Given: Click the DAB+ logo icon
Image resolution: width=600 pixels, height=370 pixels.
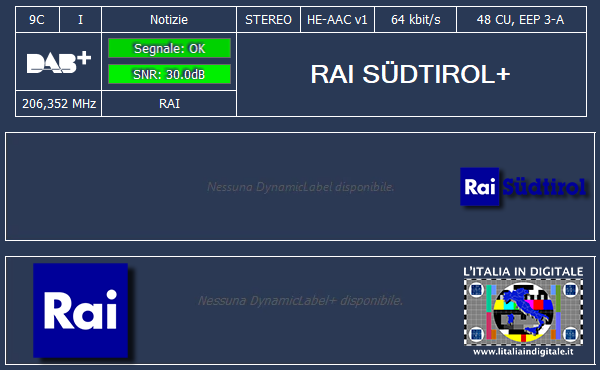Looking at the screenshot, I should pyautogui.click(x=59, y=62).
